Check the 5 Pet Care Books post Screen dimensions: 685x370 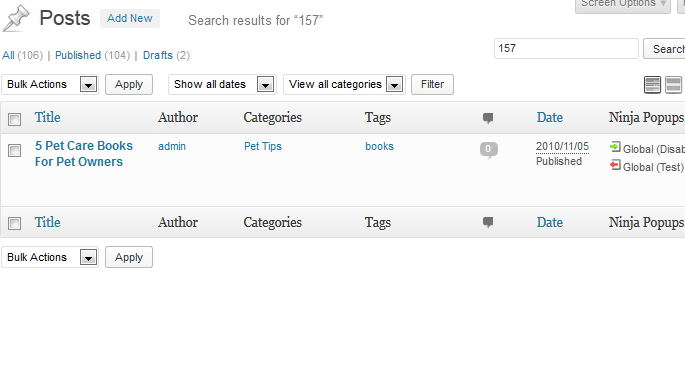pos(14,150)
